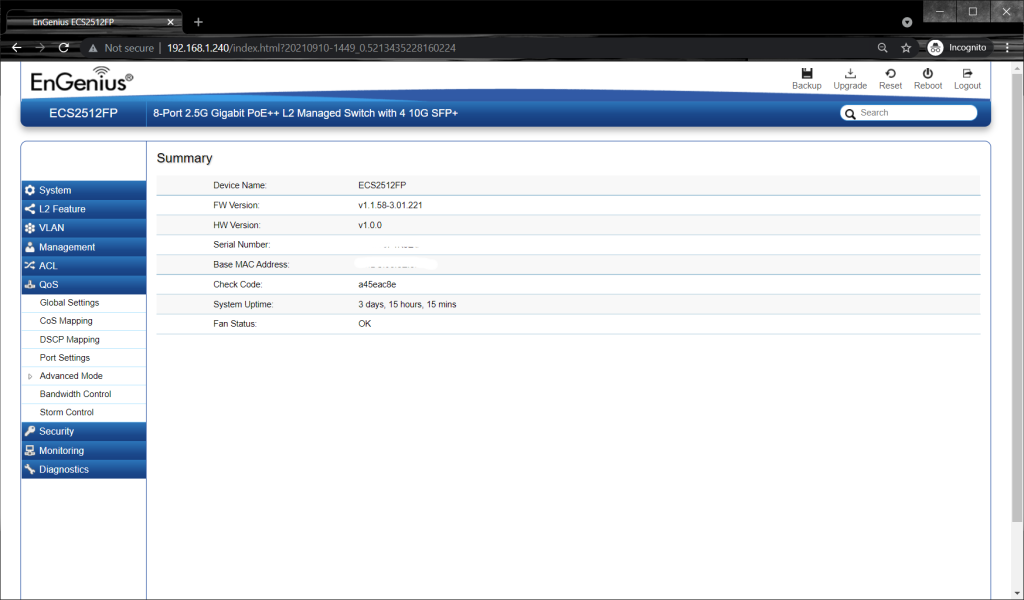Click the Diagnostics wrench icon
Screen dimensions: 1024x600
(30, 469)
